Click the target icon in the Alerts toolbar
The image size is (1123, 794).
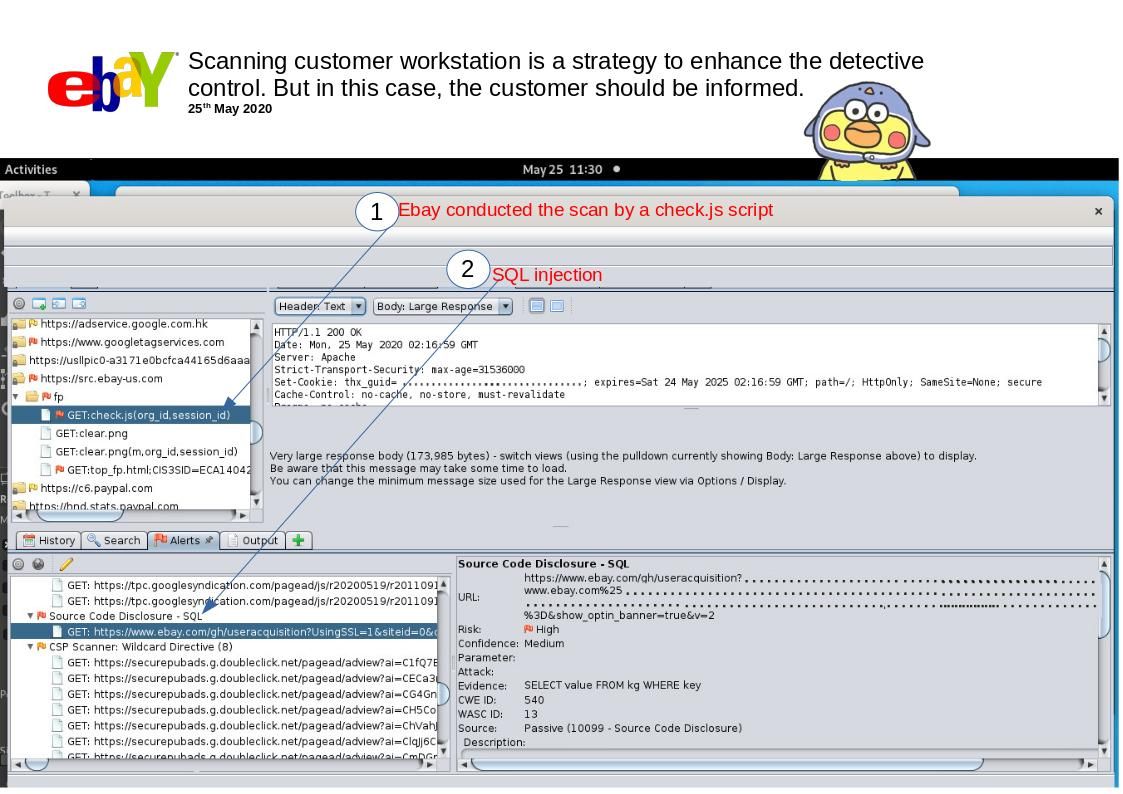point(19,565)
